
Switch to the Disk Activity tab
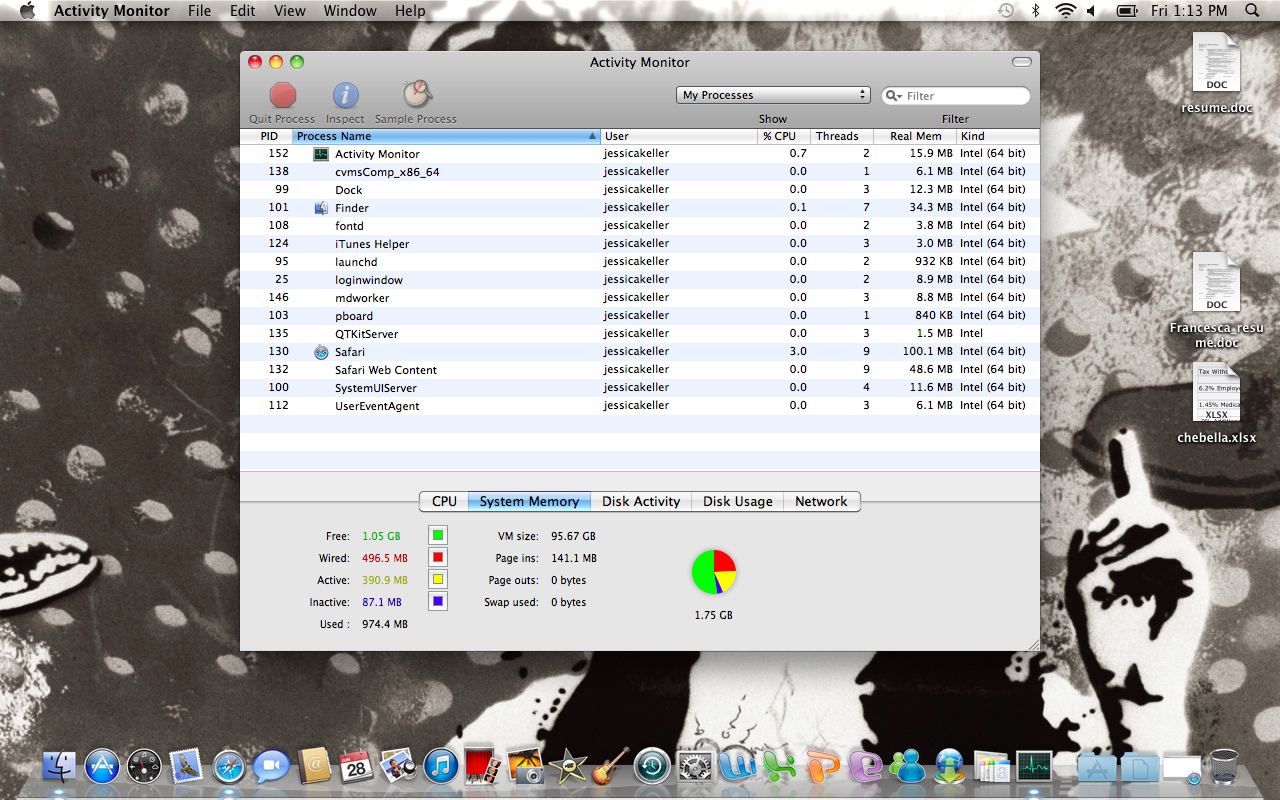641,502
